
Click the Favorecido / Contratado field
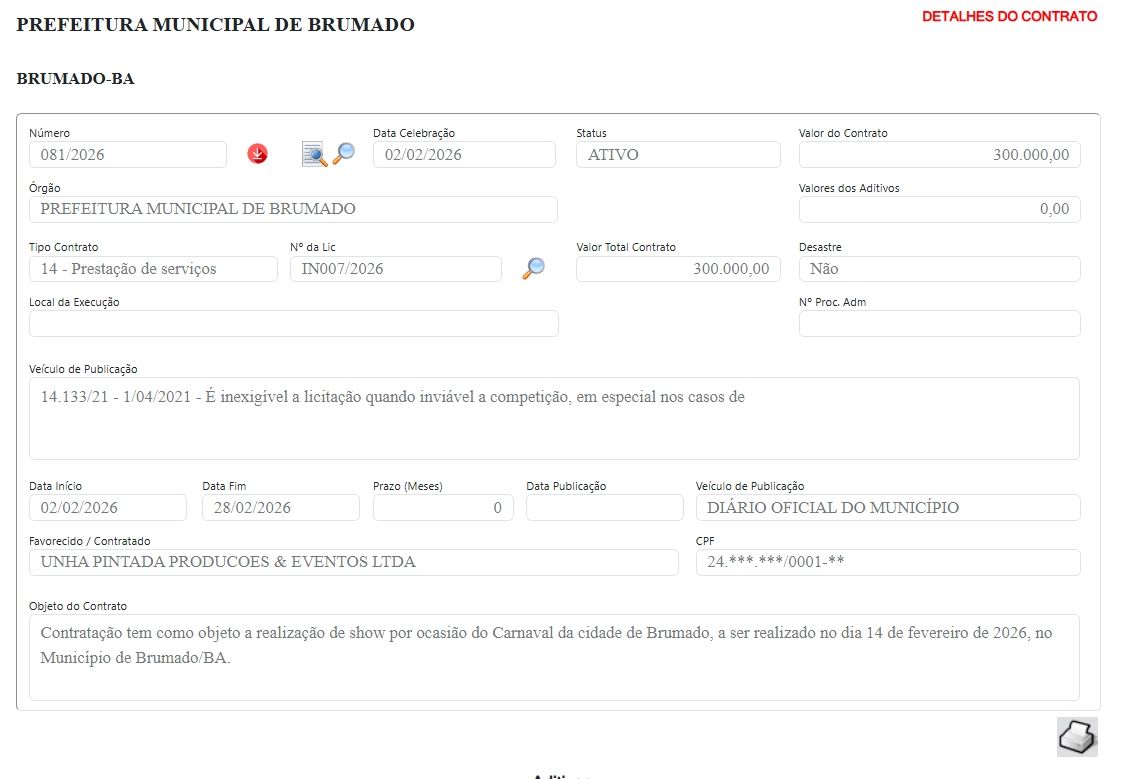click(x=353, y=562)
